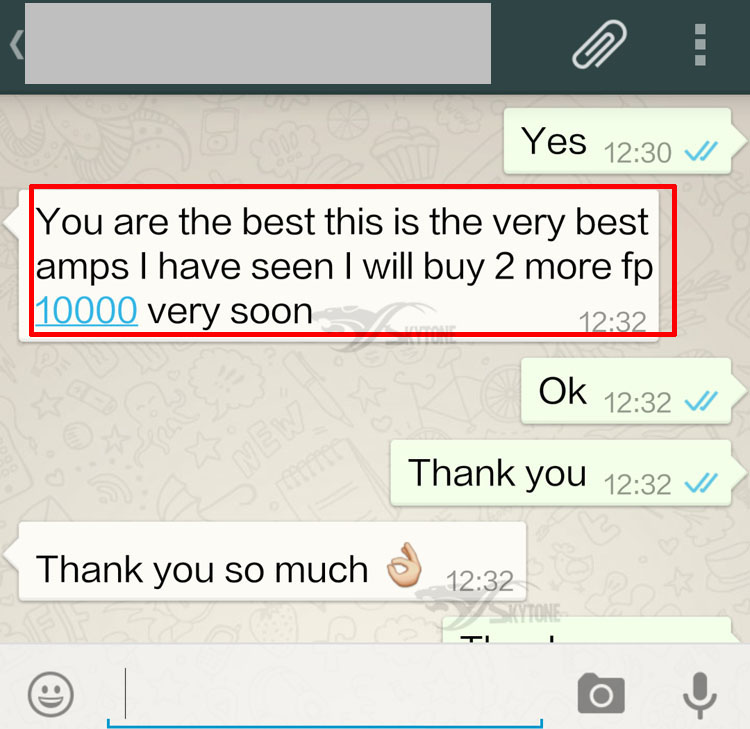The image size is (750, 729).
Task: Tap read-receipt ticks on "Ok" message
Action: pyautogui.click(x=701, y=401)
